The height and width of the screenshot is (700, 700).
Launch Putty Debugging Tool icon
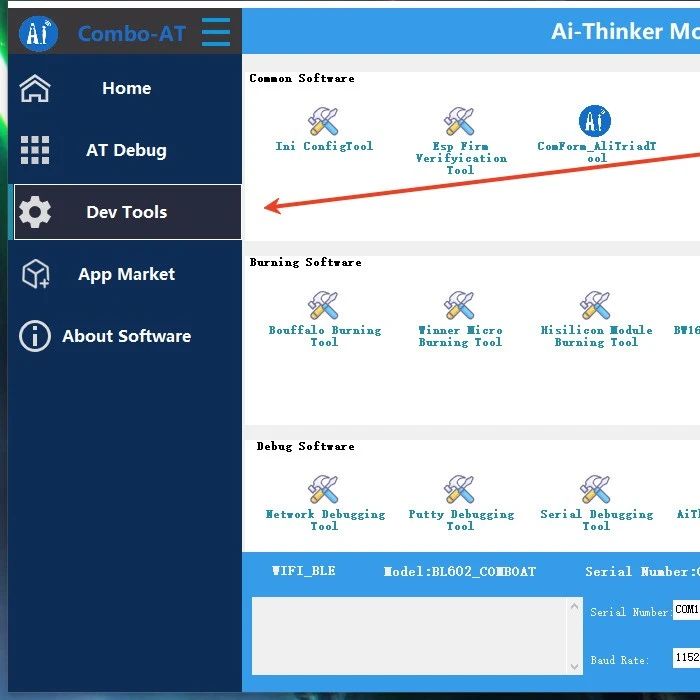point(459,489)
